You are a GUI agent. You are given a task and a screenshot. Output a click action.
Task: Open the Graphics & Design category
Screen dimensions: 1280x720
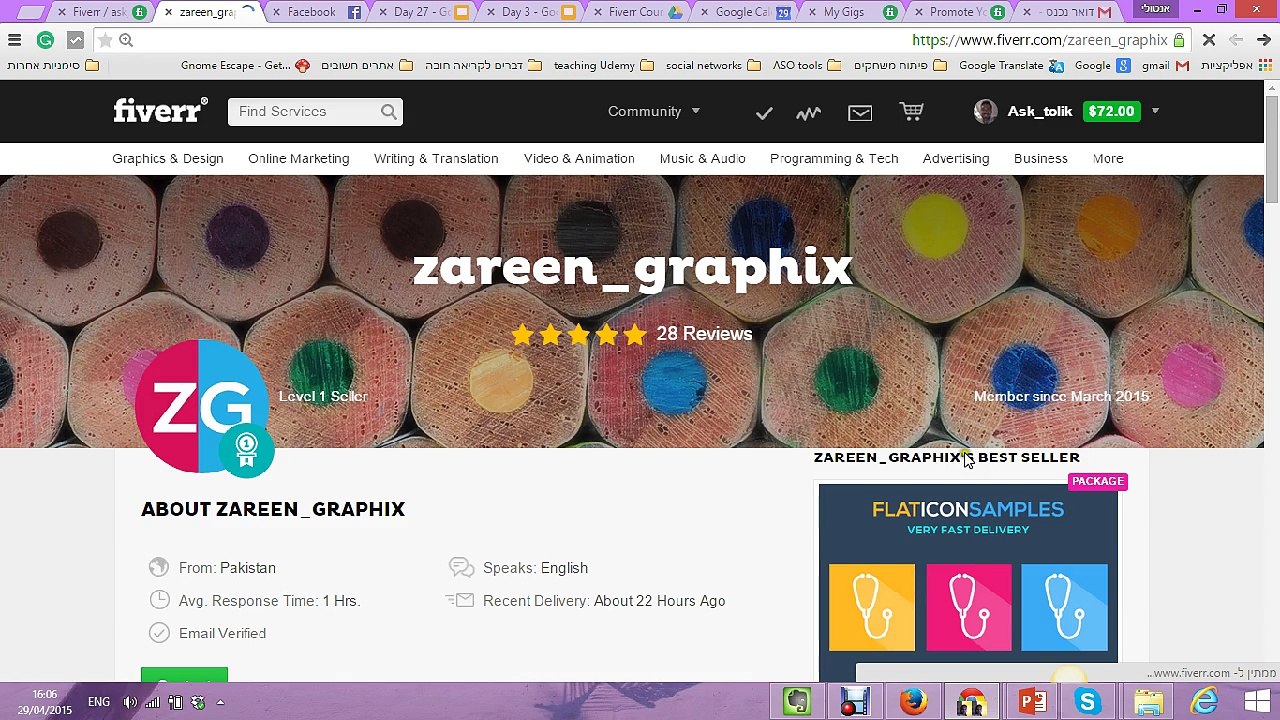coord(168,158)
